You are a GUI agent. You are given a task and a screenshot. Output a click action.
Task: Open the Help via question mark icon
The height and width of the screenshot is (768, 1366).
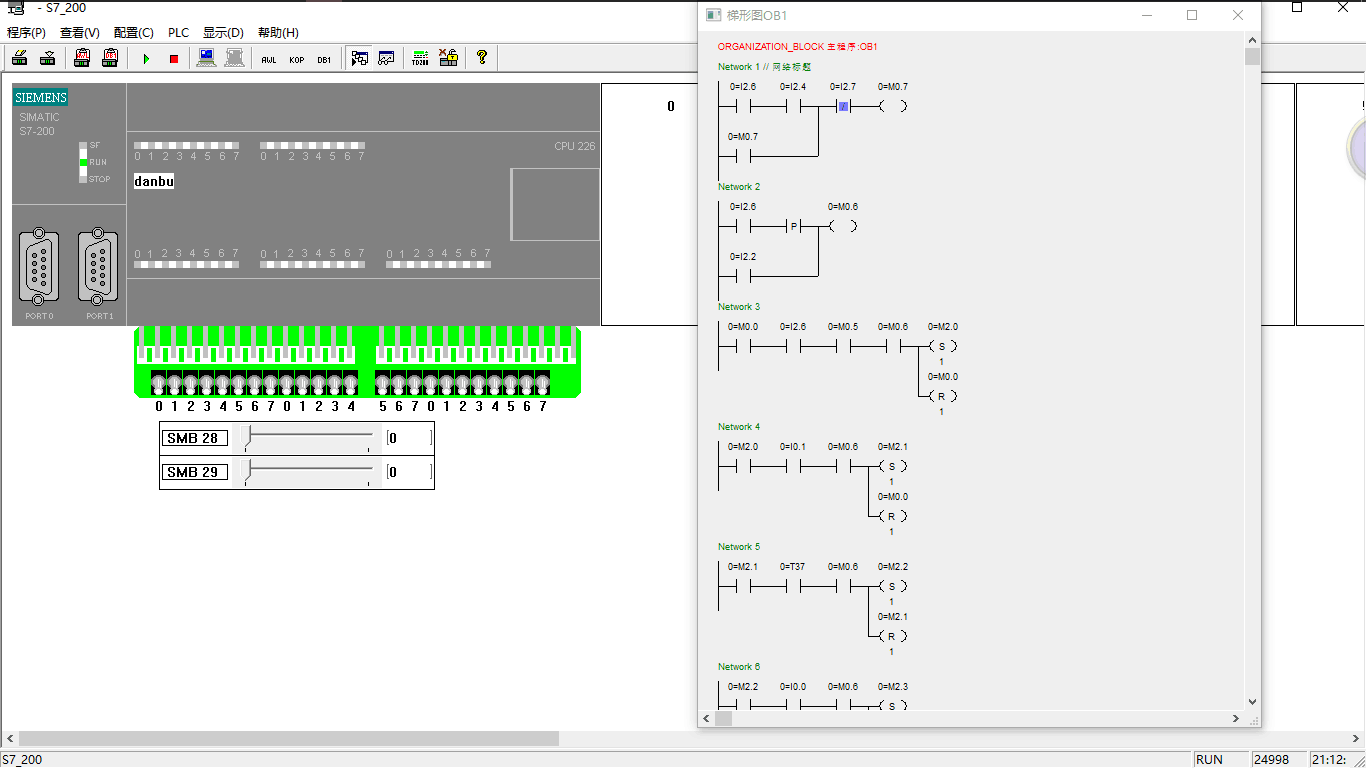coord(482,58)
